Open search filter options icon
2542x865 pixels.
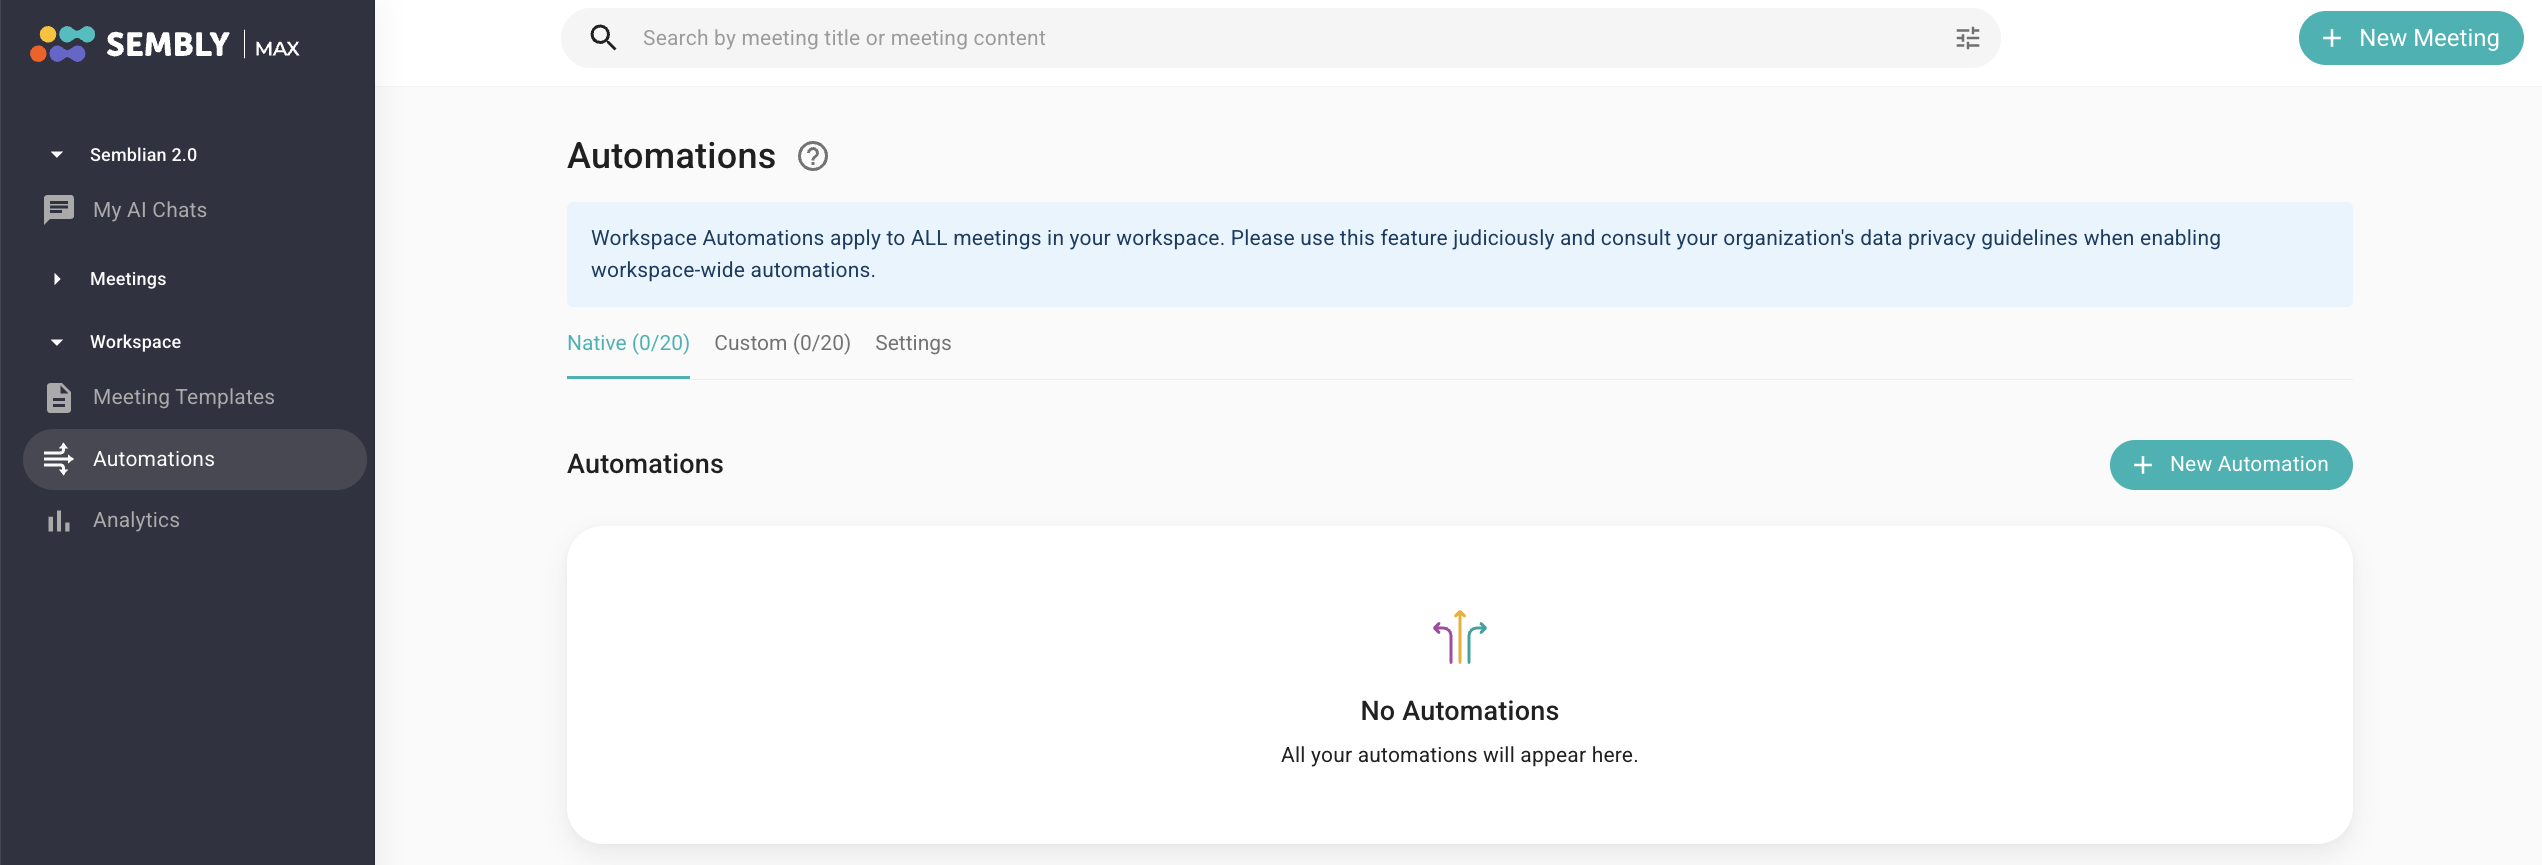click(1967, 38)
